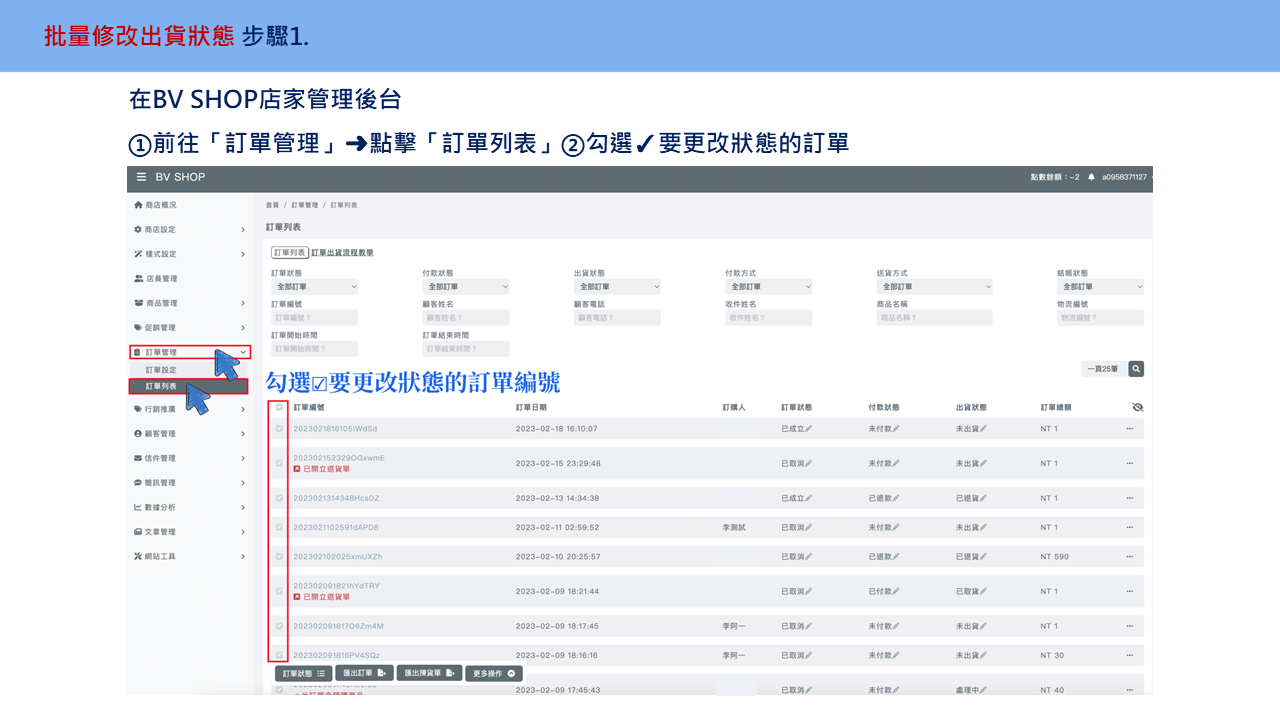Open the 付款方式 filter dropdown
Image resolution: width=1280 pixels, height=720 pixels.
pyautogui.click(x=768, y=287)
